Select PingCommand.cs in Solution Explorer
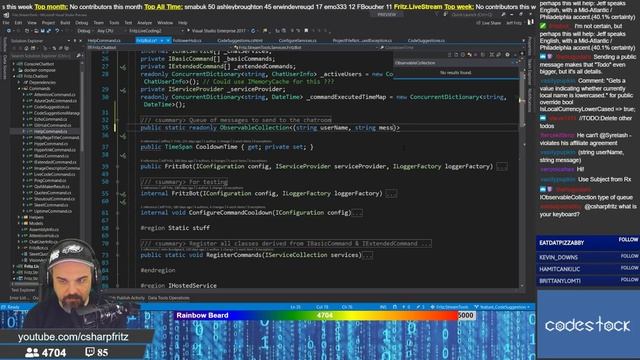This screenshot has width=640, height=360. tap(50, 180)
